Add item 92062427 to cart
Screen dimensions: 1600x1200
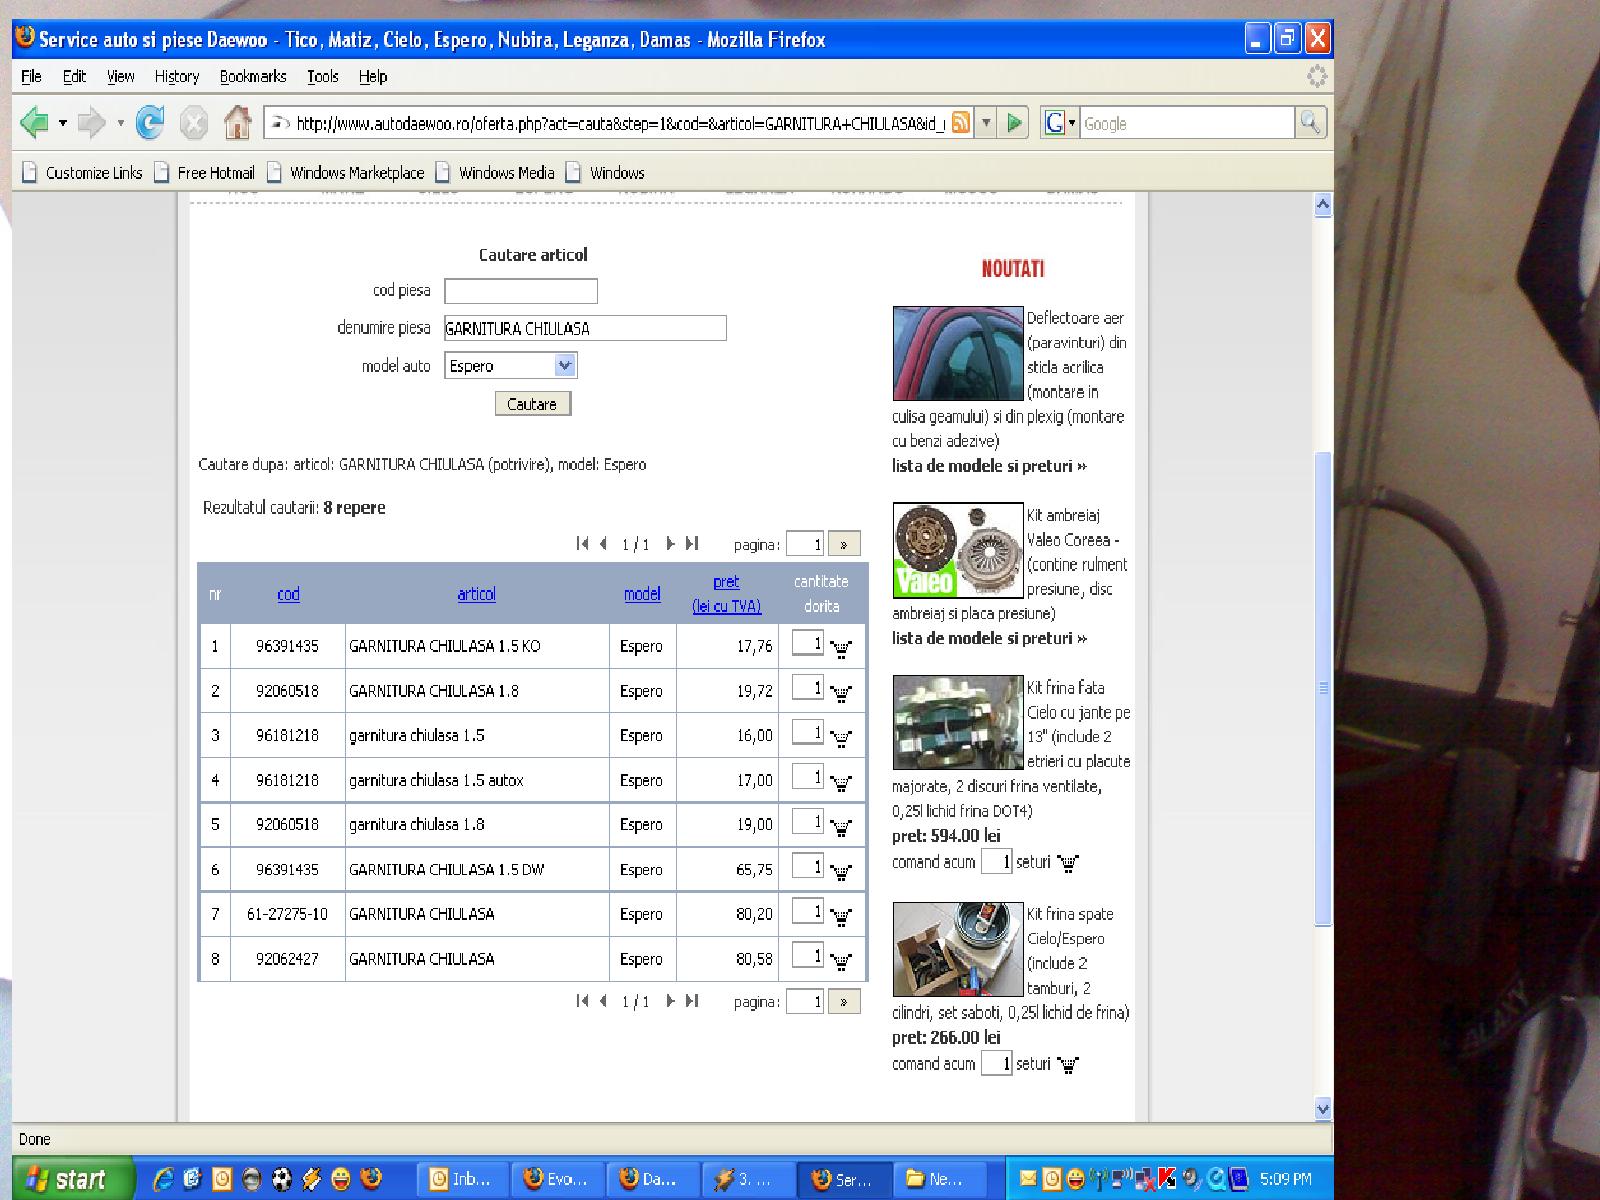pos(841,960)
